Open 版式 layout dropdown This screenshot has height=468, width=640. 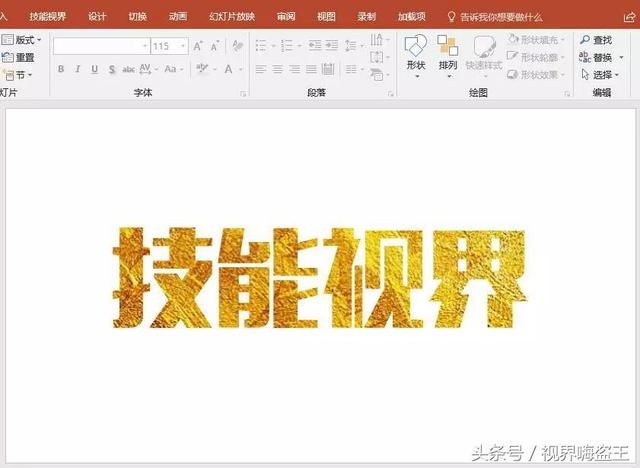tap(22, 40)
